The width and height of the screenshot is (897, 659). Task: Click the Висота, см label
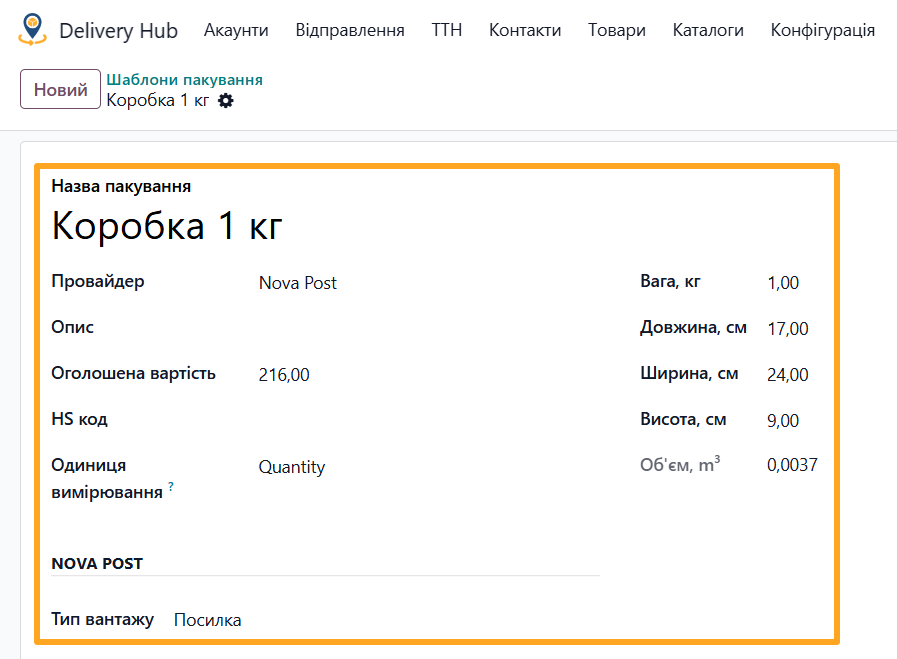(683, 419)
